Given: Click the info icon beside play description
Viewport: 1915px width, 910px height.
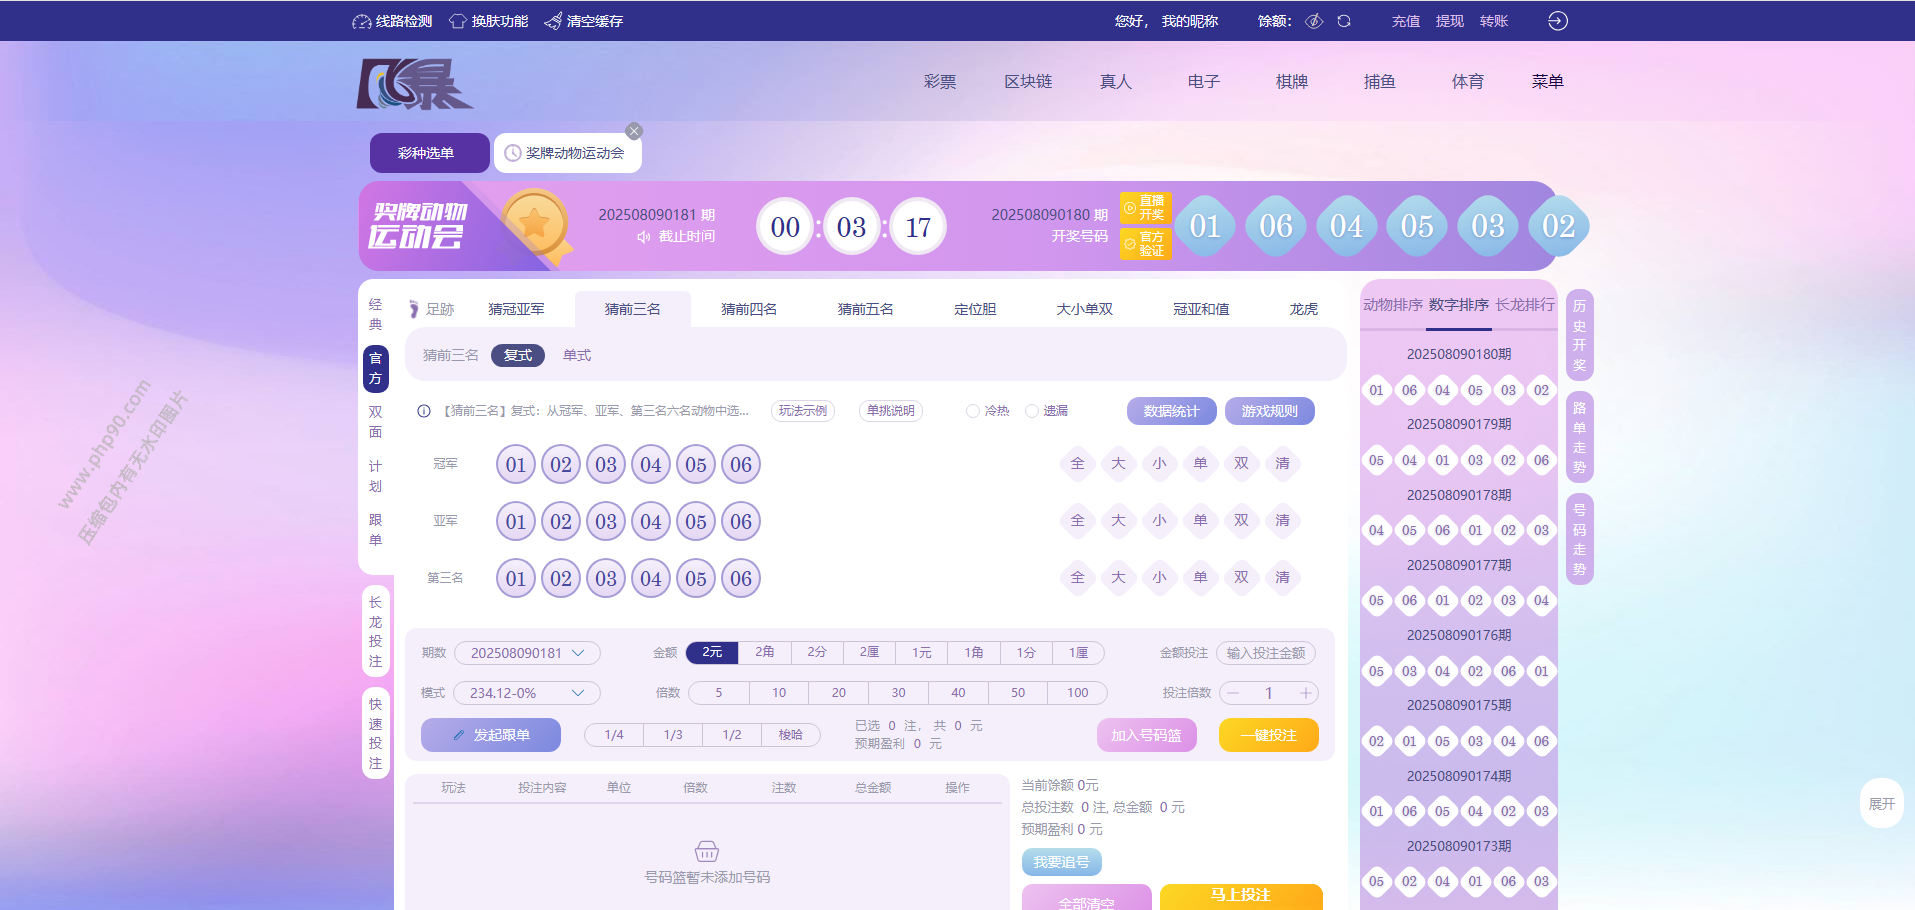Looking at the screenshot, I should click(x=424, y=411).
